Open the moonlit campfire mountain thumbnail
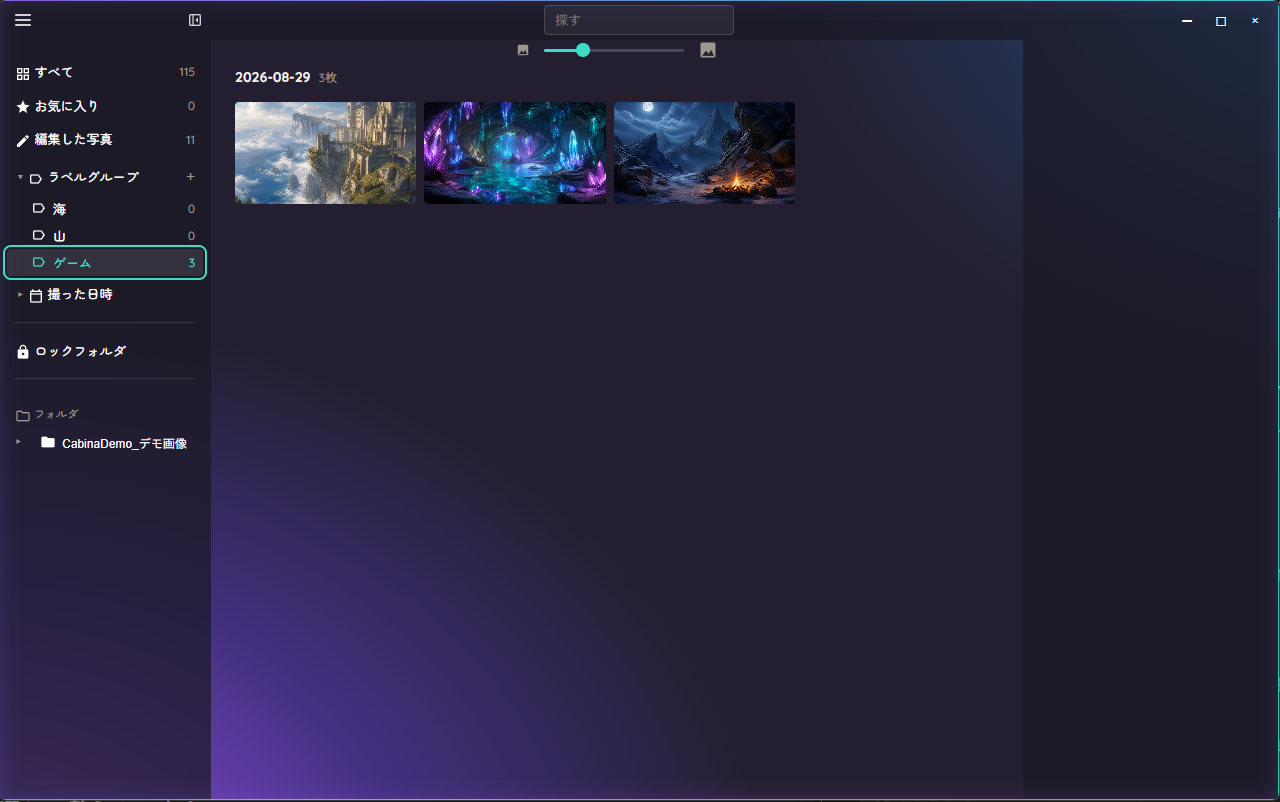The width and height of the screenshot is (1280, 802). 704,153
